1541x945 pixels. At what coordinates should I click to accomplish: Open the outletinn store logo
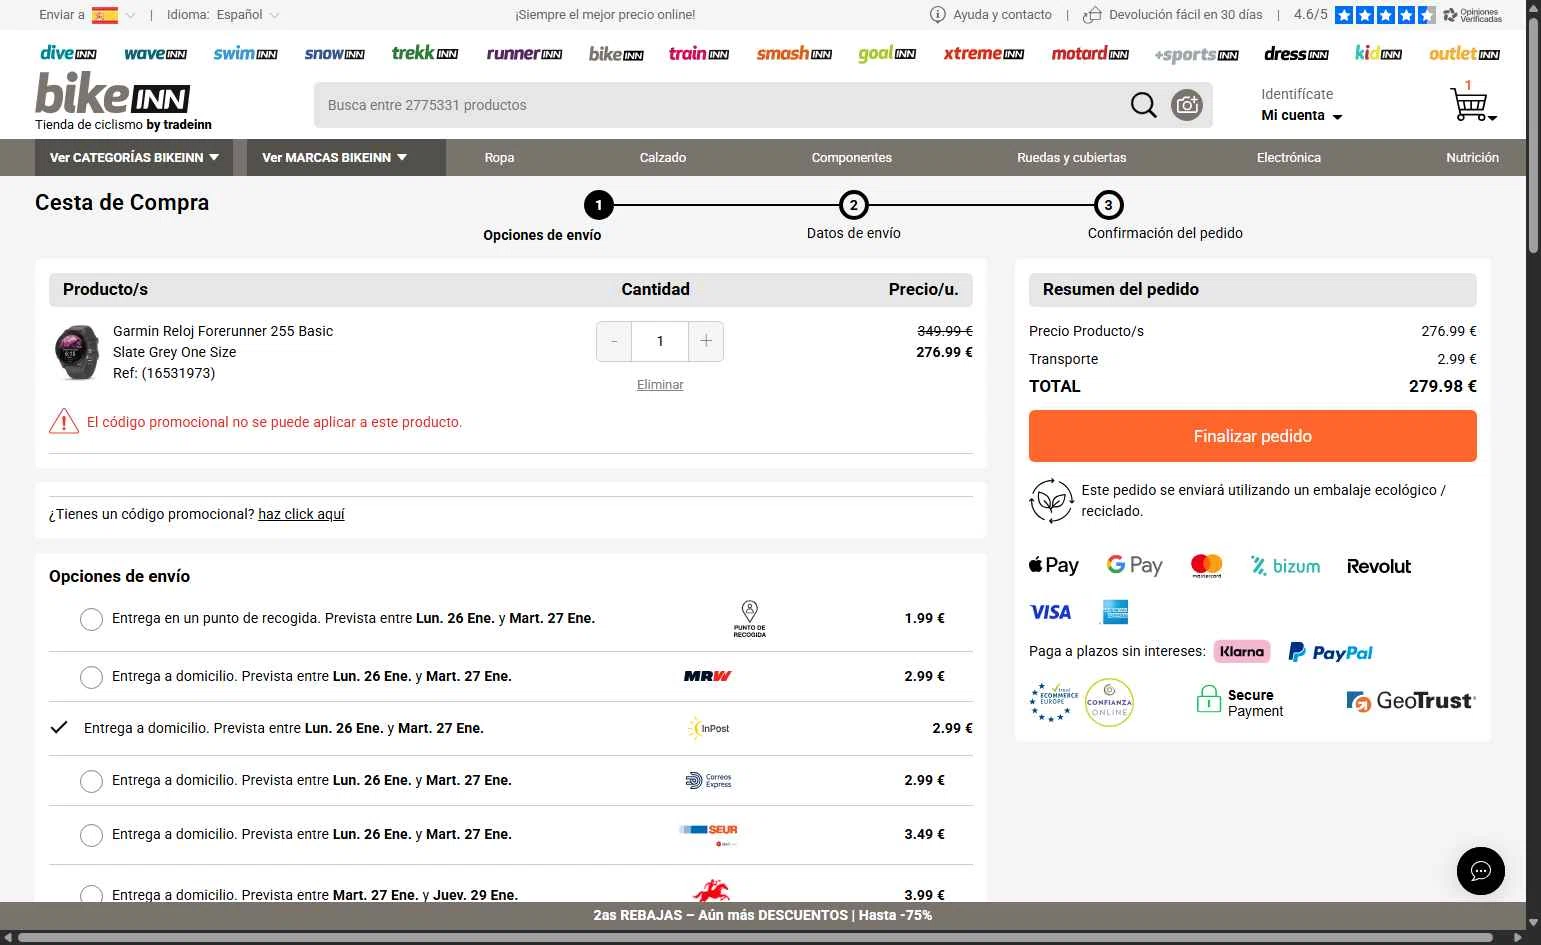[x=1464, y=54]
